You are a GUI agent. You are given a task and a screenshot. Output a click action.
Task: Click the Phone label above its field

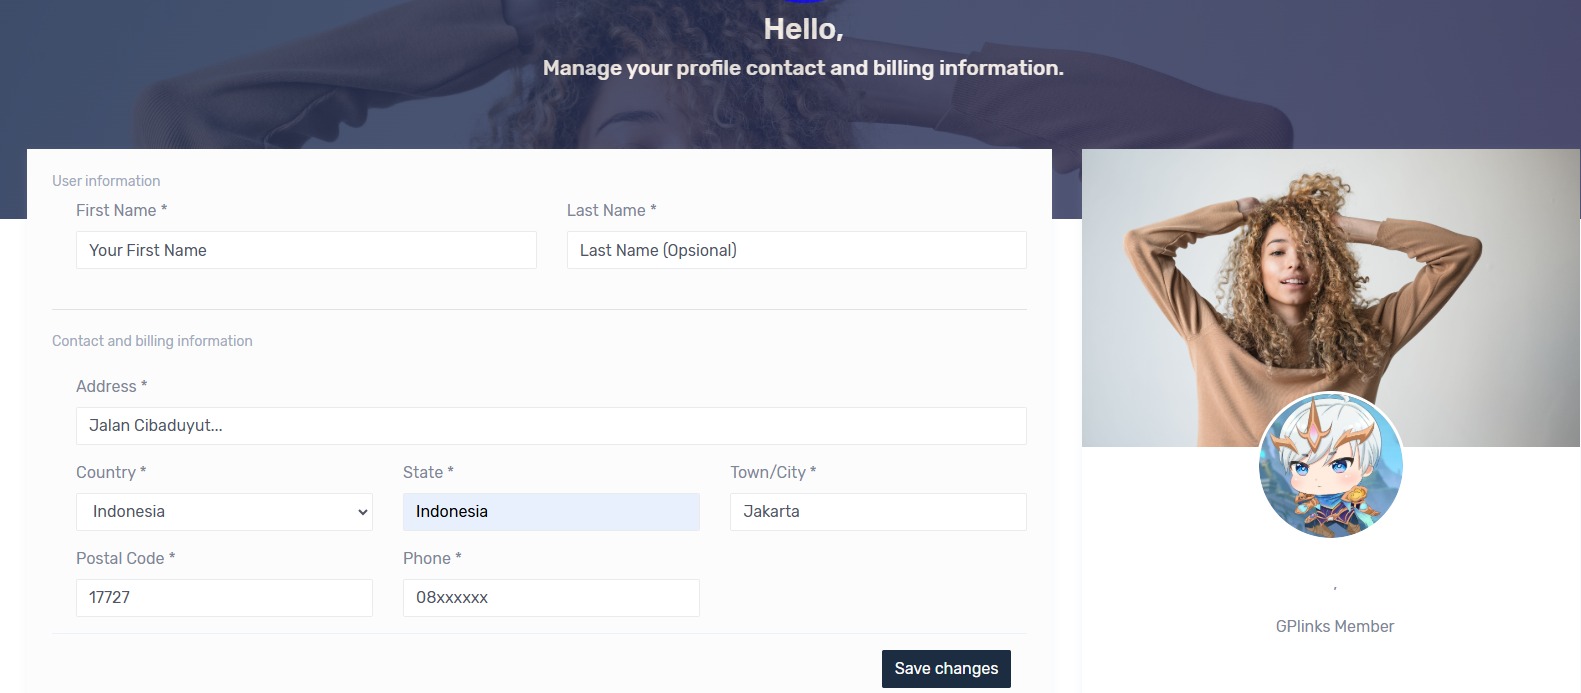click(x=430, y=558)
